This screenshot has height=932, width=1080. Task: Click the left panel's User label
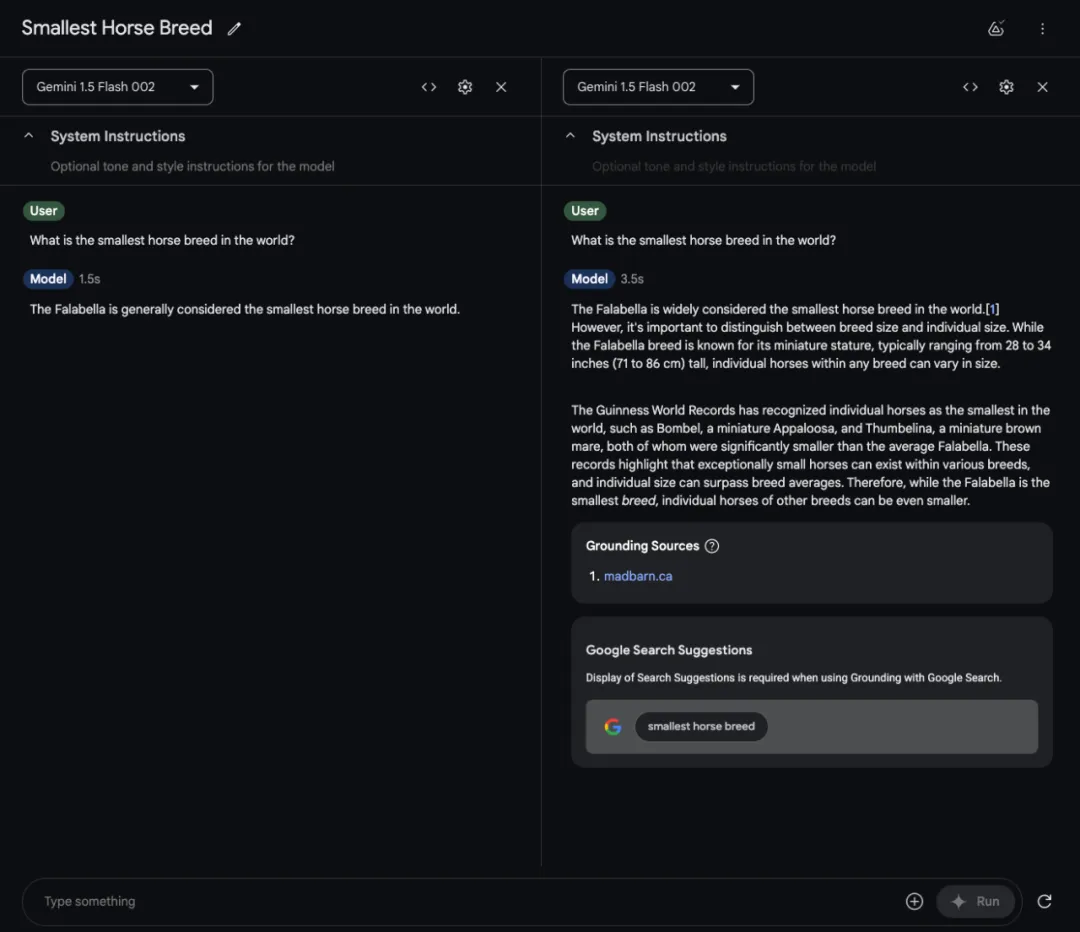[x=43, y=211]
